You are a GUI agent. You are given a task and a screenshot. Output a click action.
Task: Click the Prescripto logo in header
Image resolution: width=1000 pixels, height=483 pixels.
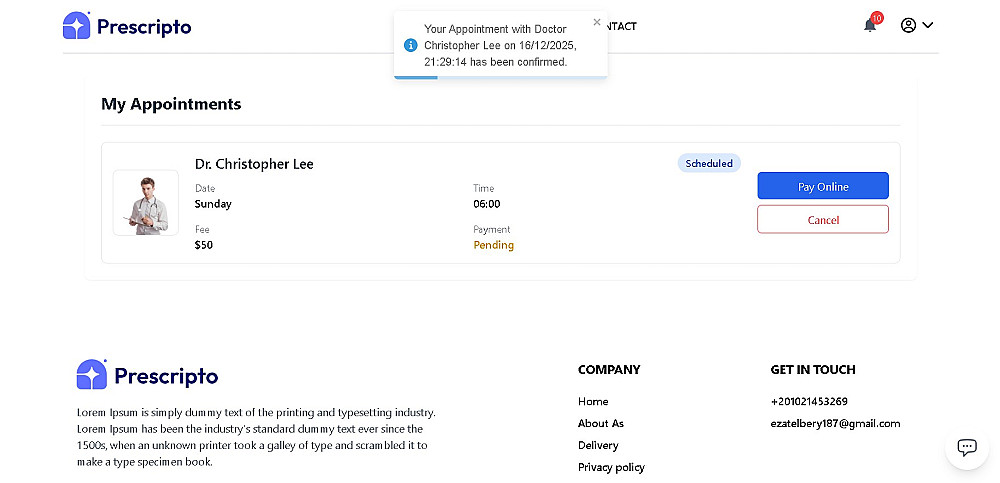click(x=127, y=26)
